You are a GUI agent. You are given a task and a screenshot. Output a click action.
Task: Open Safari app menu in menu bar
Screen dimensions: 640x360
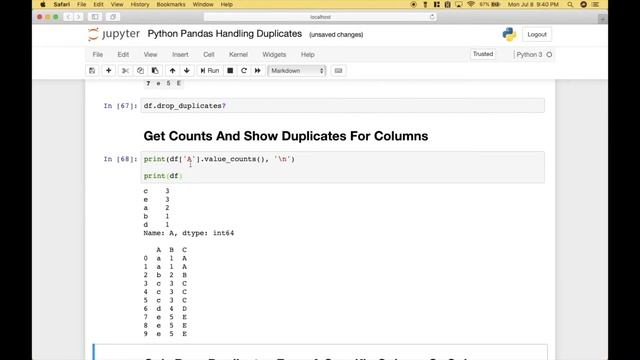(x=62, y=4)
